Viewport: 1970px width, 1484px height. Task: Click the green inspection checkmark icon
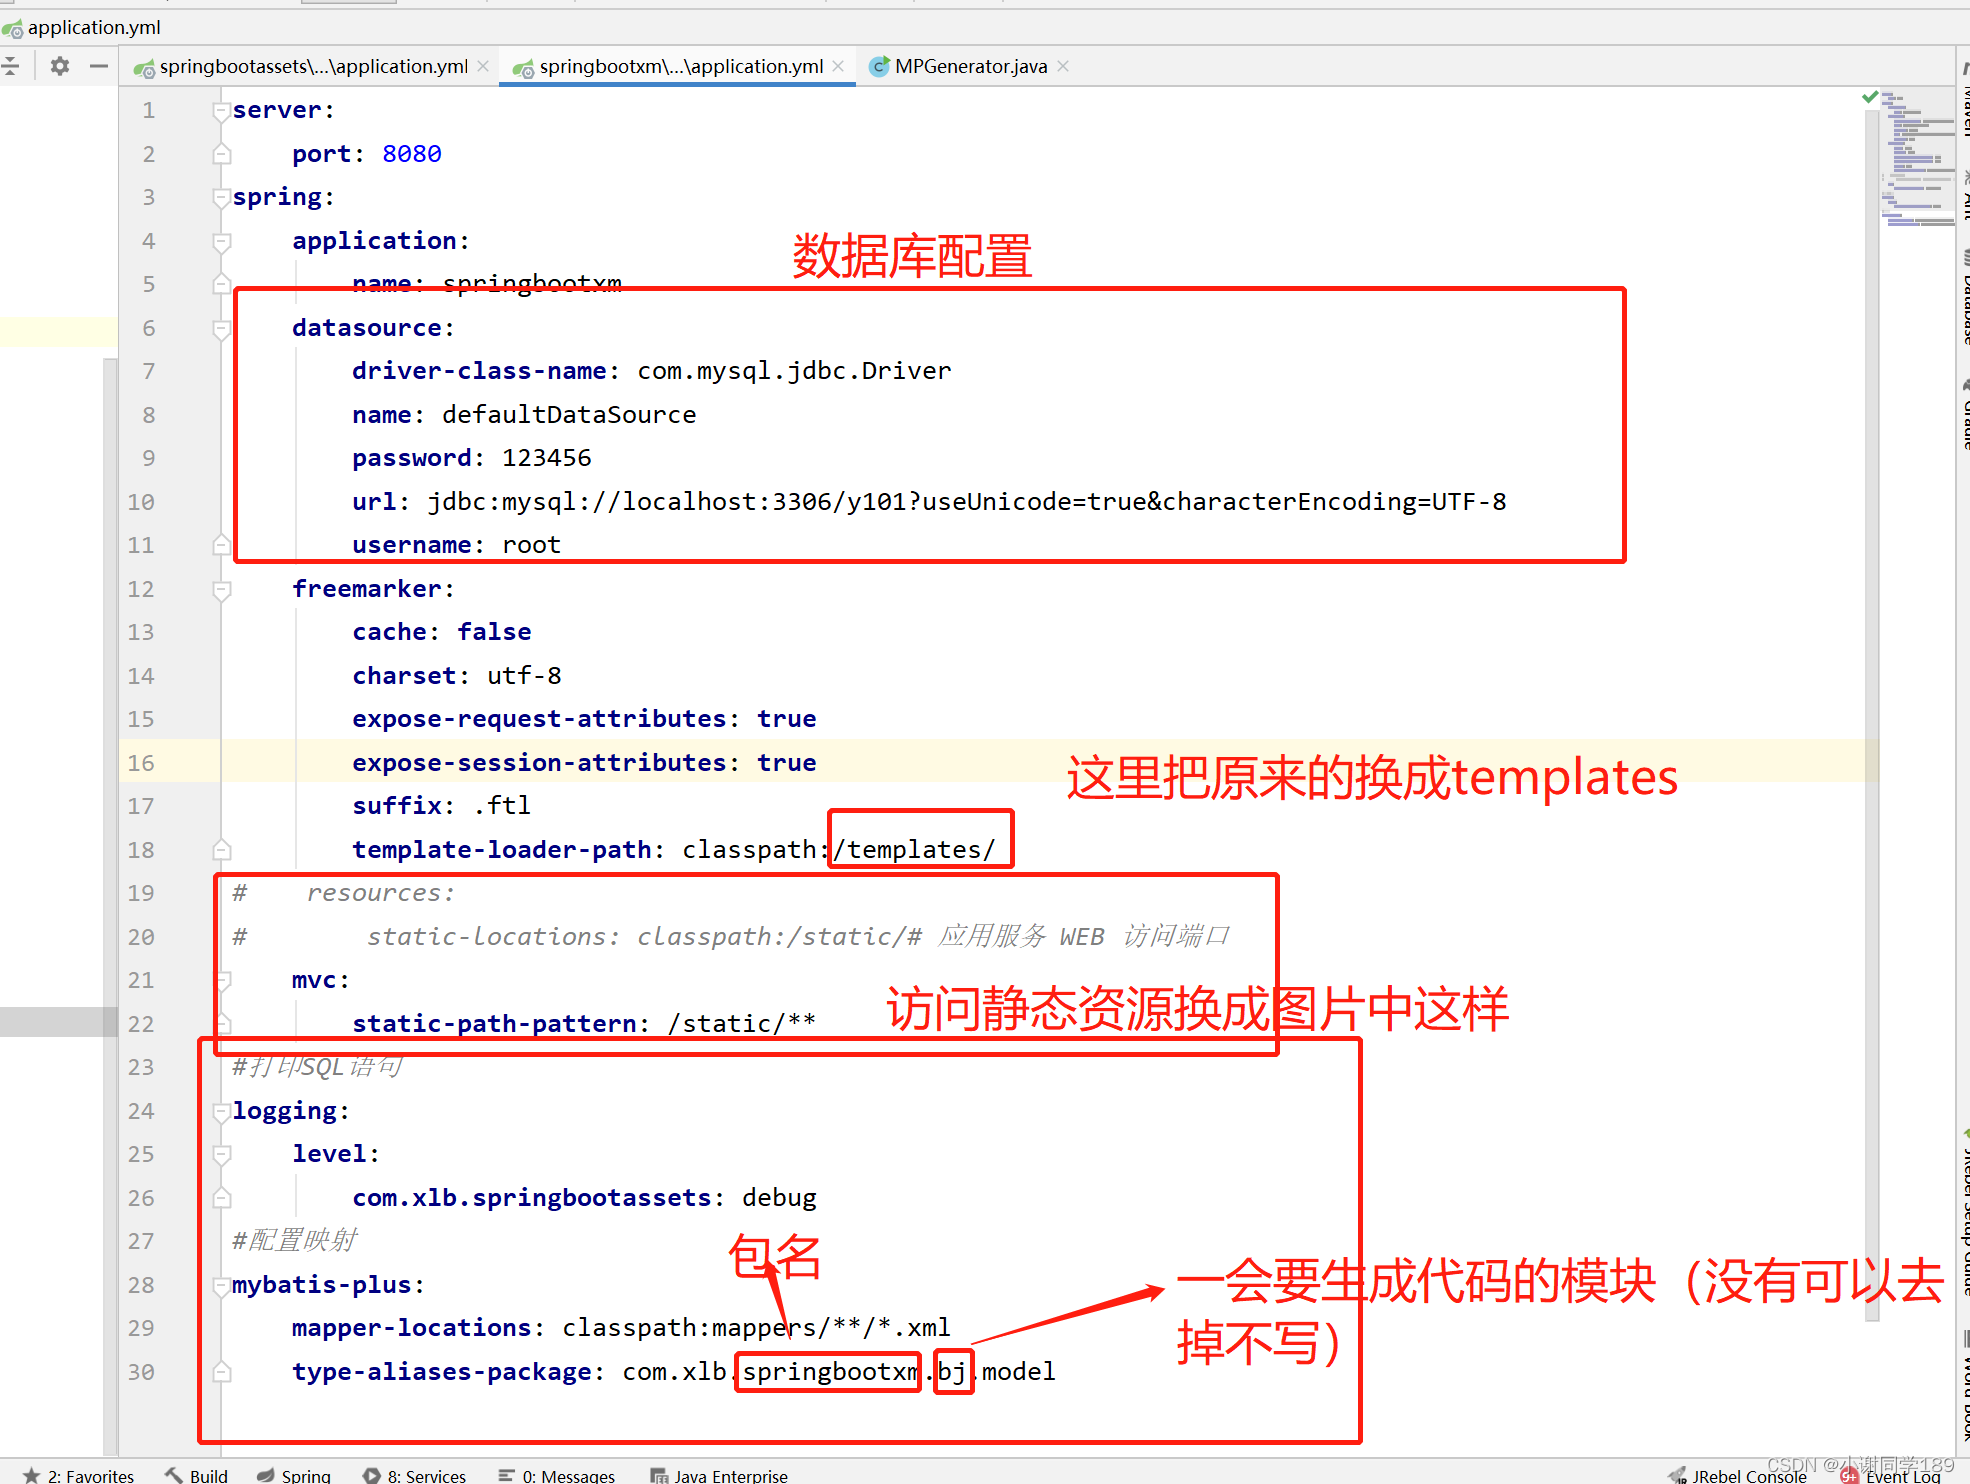pyautogui.click(x=1869, y=97)
